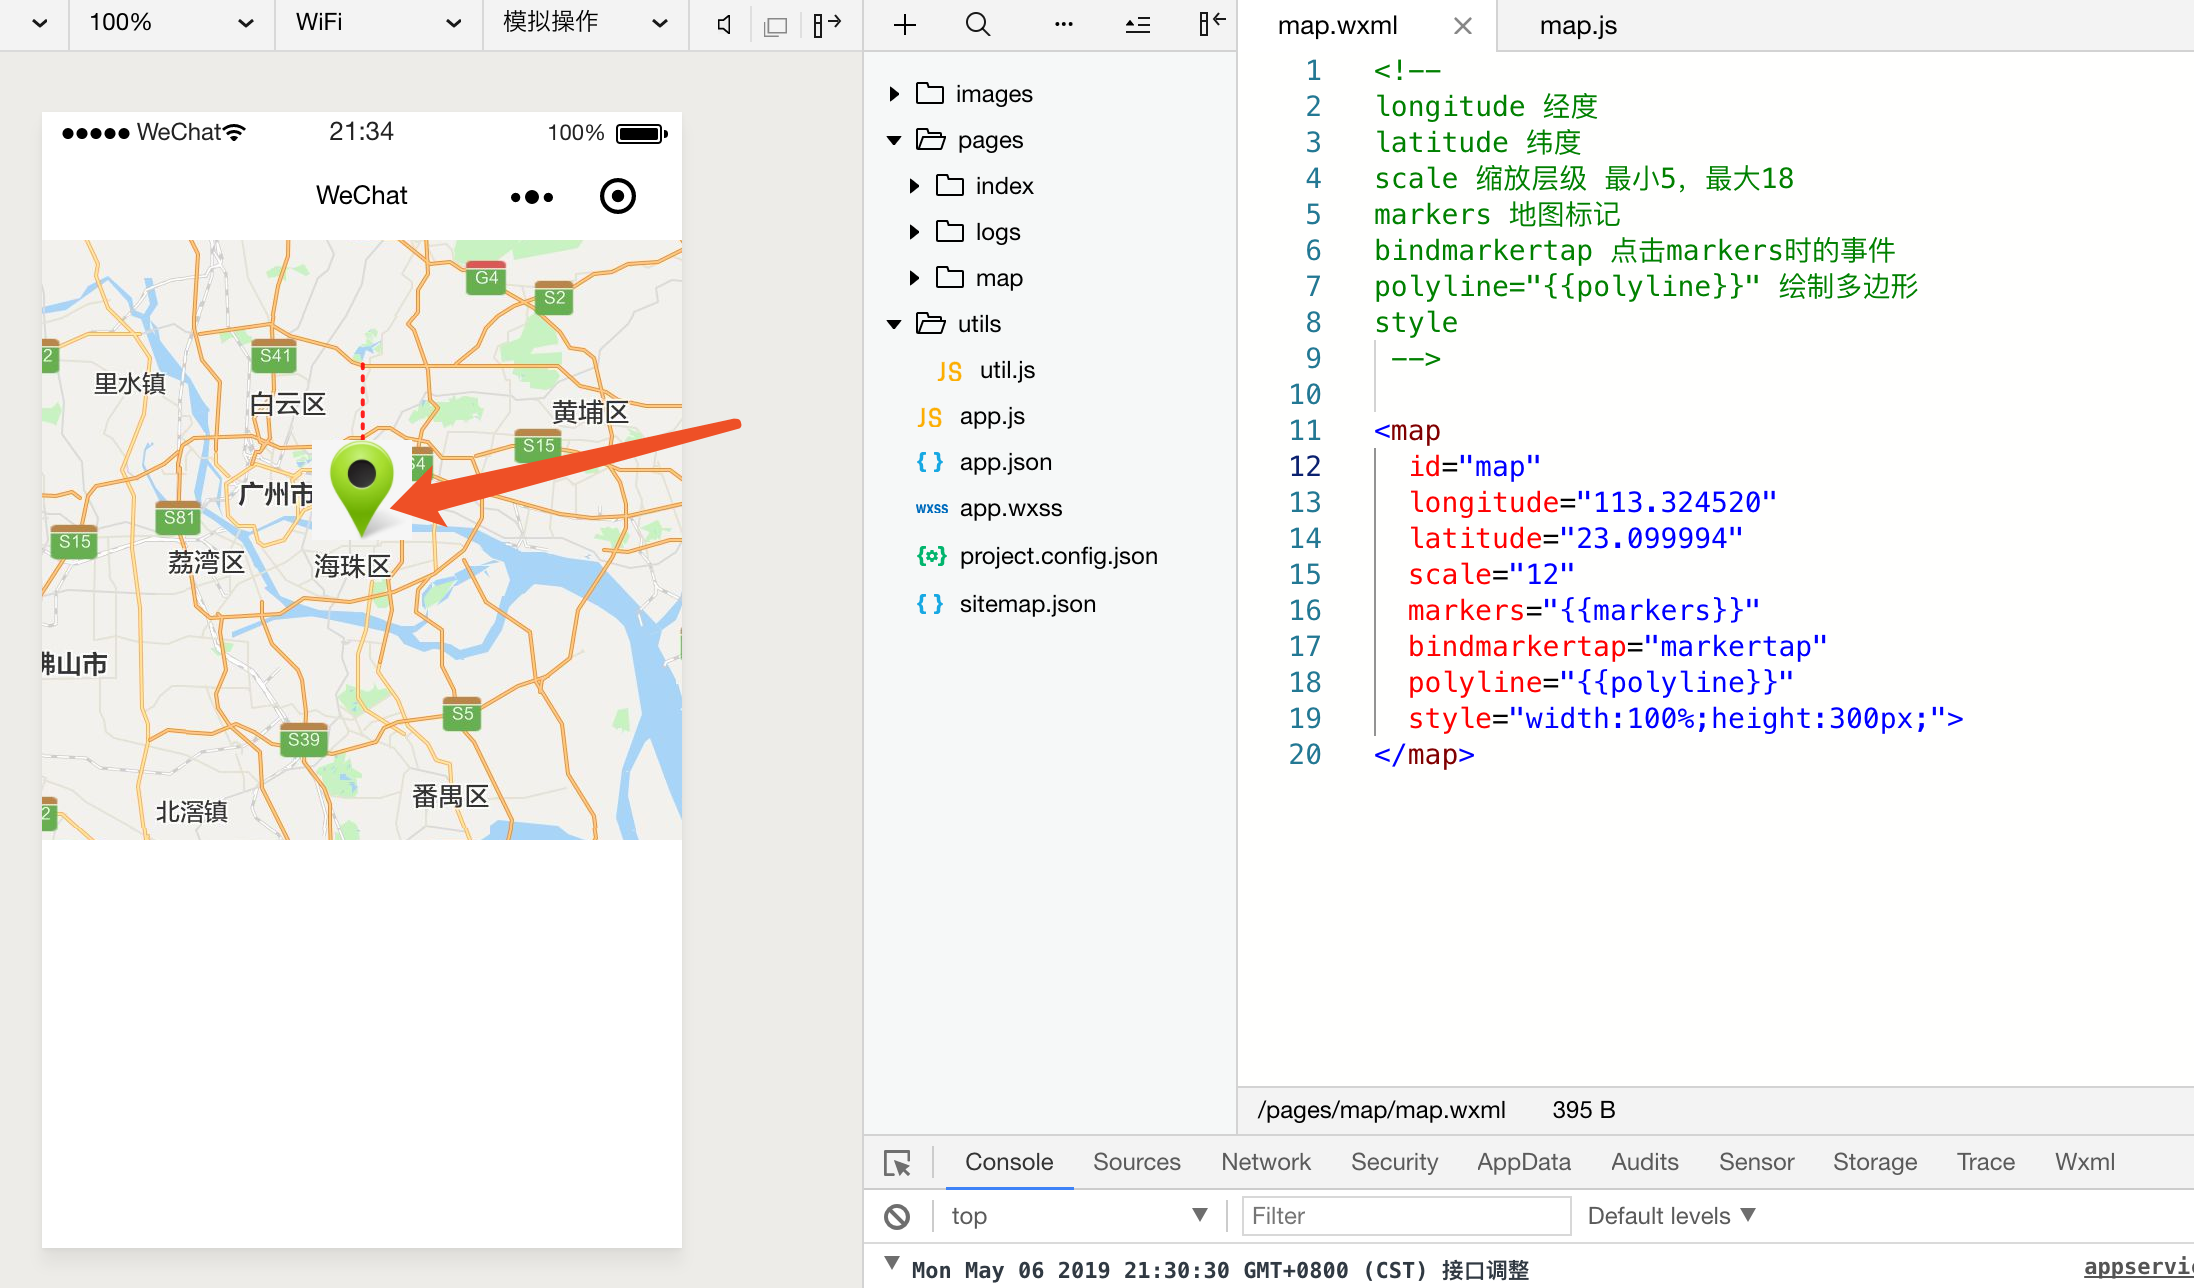Open the Sources panel
This screenshot has width=2194, height=1288.
pos(1136,1161)
